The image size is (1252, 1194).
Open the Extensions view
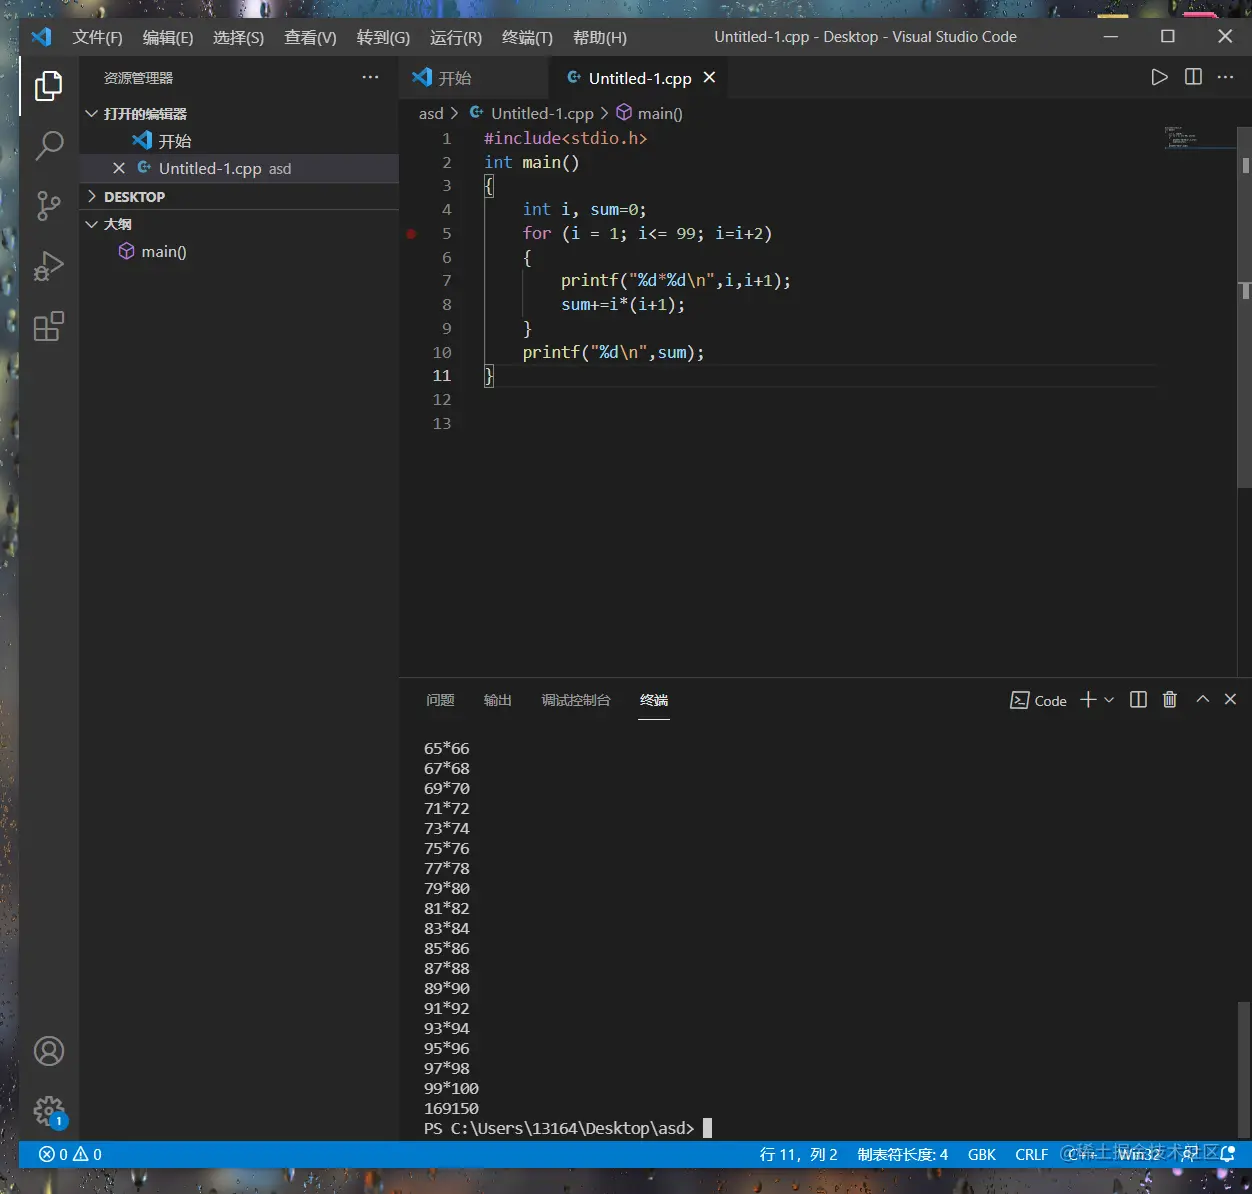[x=48, y=327]
